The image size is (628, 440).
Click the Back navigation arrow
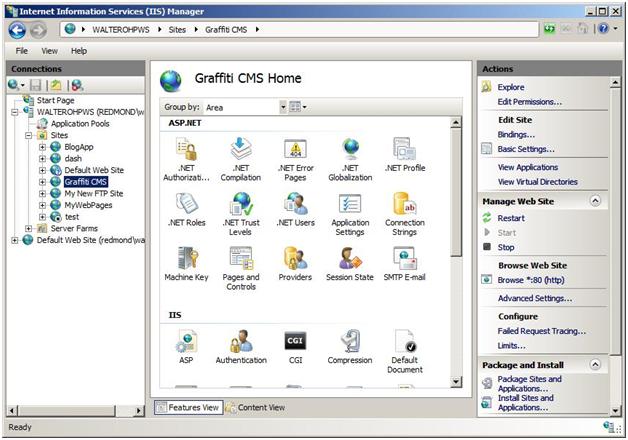tap(17, 30)
